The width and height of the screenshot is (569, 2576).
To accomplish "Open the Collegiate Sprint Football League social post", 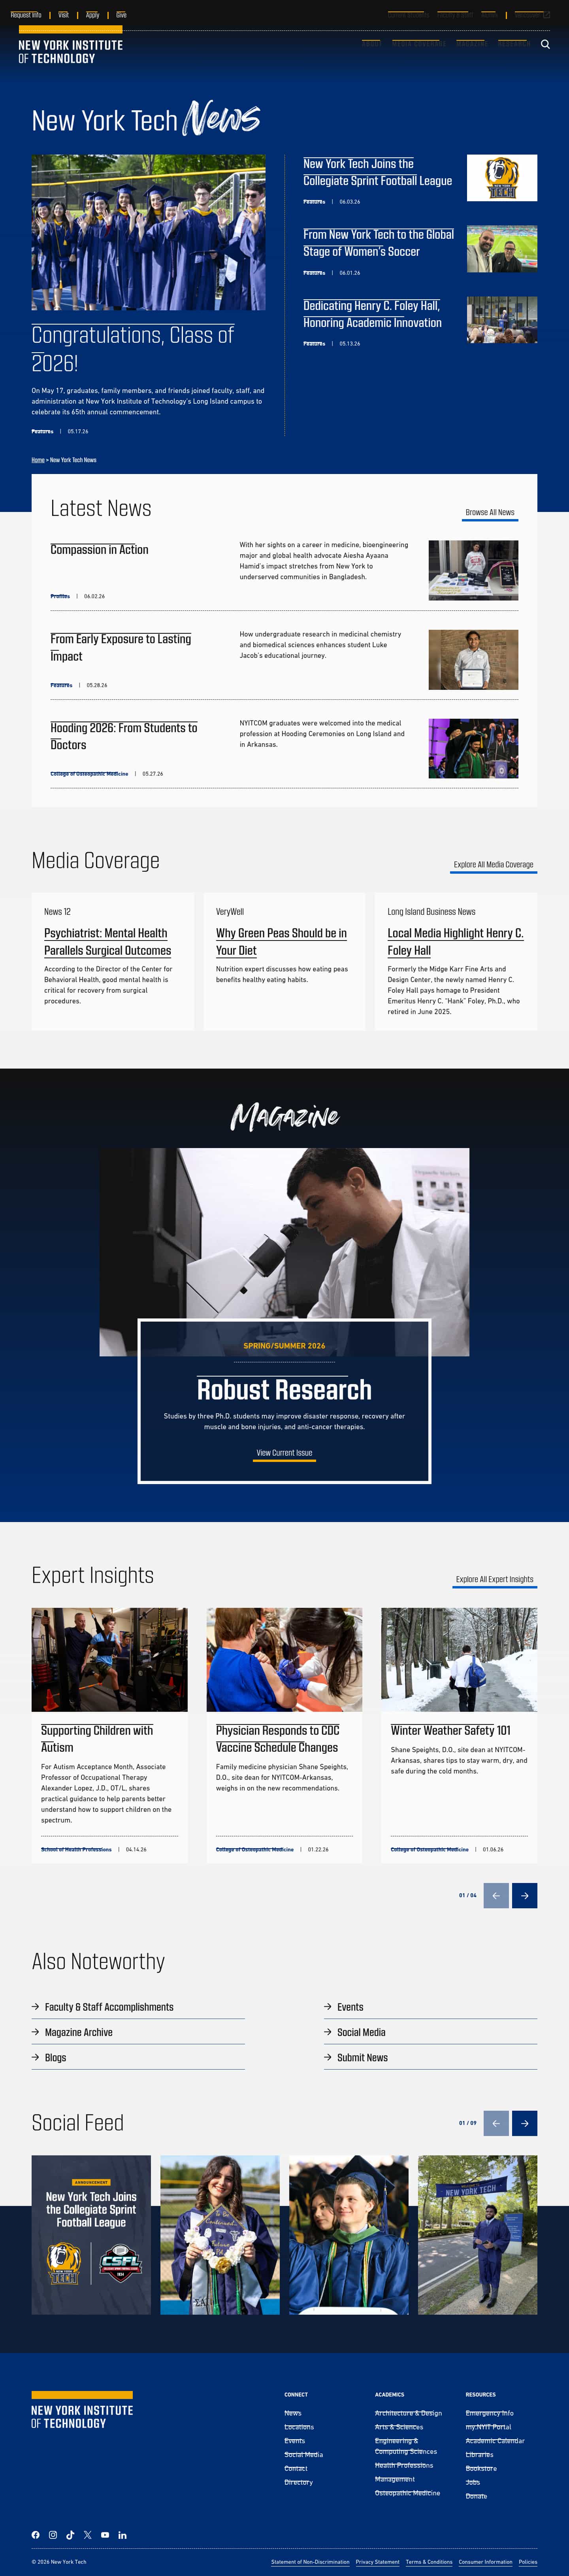I will pos(91,2235).
